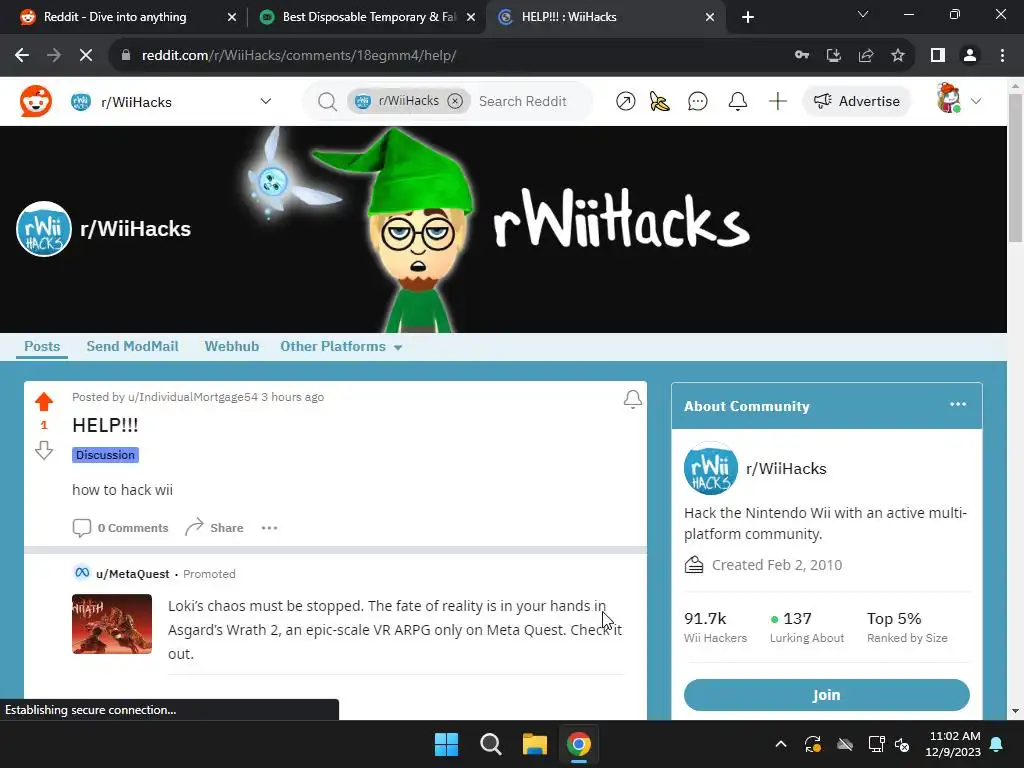Screen dimensions: 1024x768
Task: Open the chat bubble icon
Action: 697,101
